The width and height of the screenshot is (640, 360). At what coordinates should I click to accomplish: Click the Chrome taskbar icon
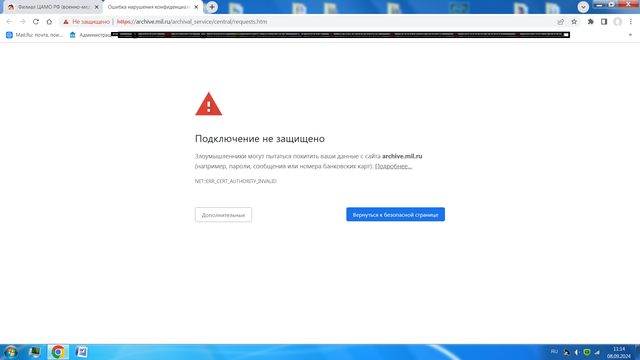click(58, 352)
